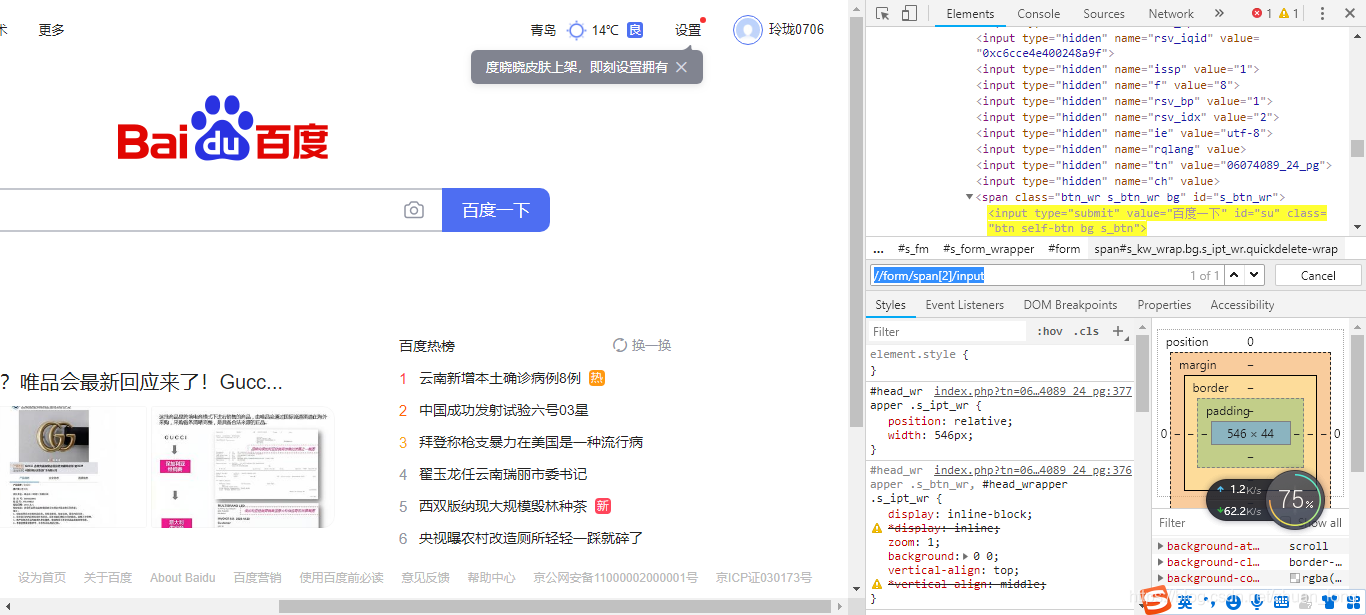Image resolution: width=1366 pixels, height=615 pixels.
Task: Click the 良 air quality badge
Action: tap(635, 30)
